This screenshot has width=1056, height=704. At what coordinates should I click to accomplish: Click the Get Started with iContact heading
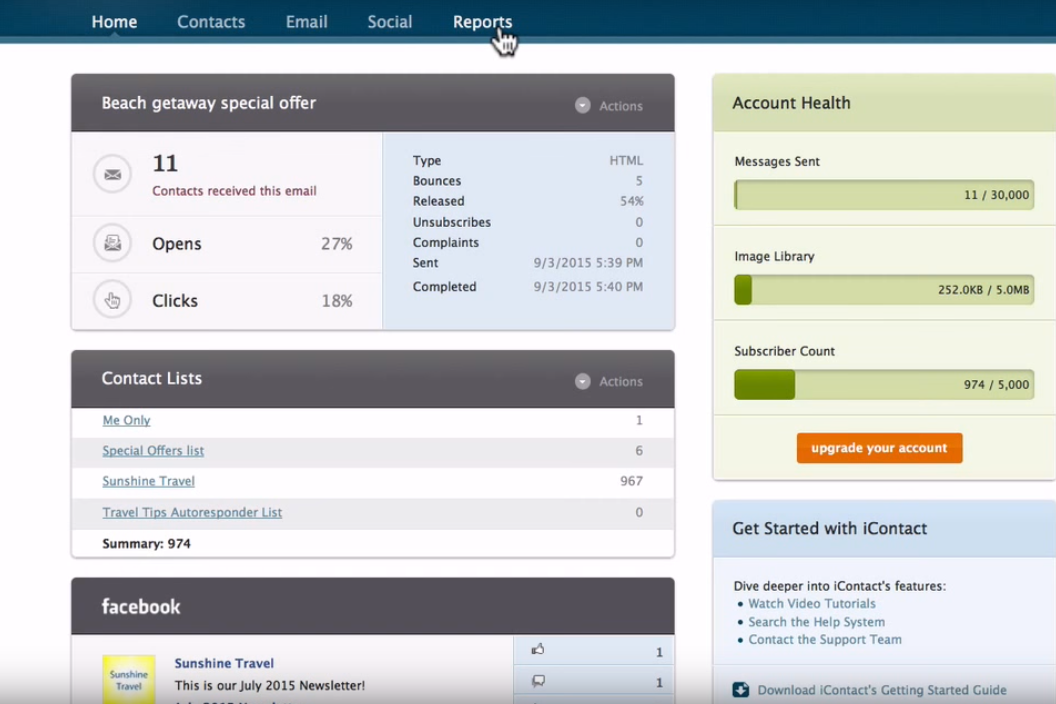(x=829, y=528)
